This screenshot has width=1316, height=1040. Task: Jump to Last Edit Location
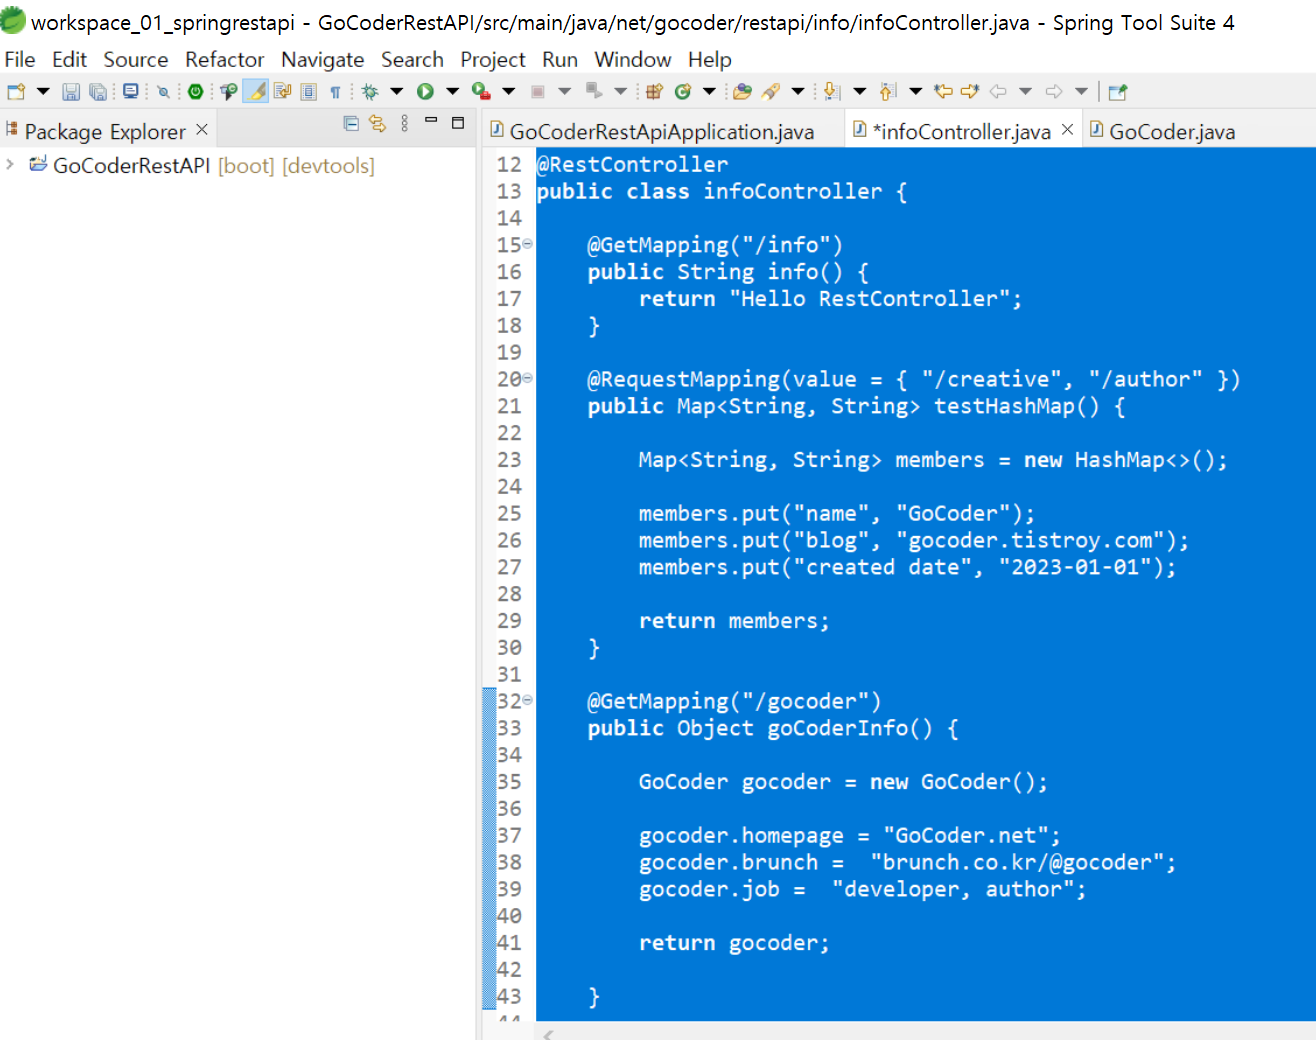[943, 92]
